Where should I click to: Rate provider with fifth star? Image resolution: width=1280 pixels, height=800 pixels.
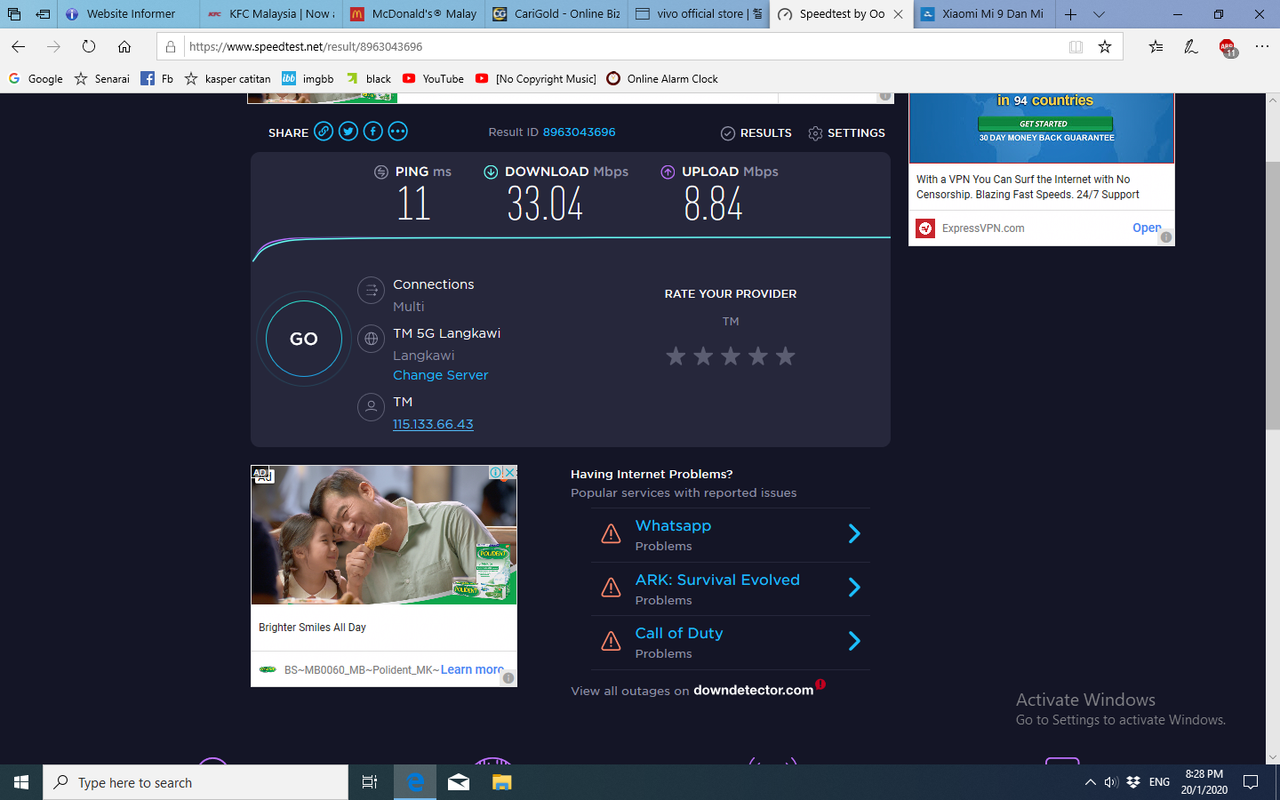click(785, 356)
